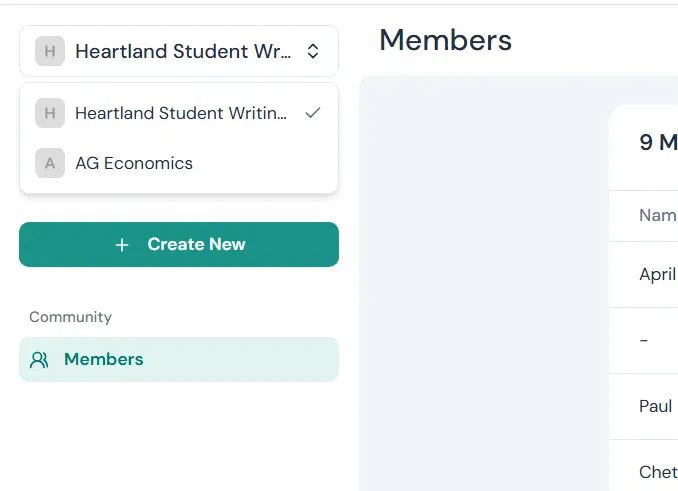Screen dimensions: 678x491
Task: Click the A avatar beside AG Economics
Action: tap(50, 163)
